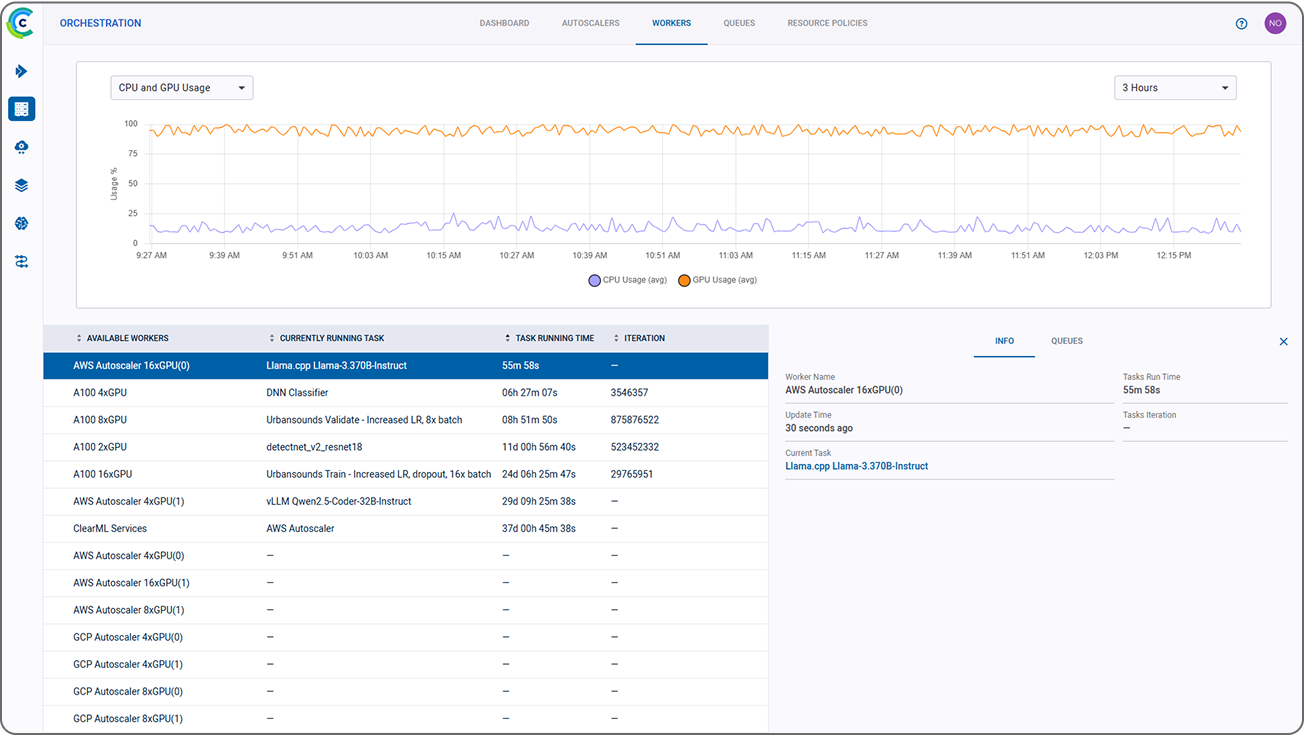Viewport: 1304px width, 735px height.
Task: Open the 3 Hours time range dropdown
Action: pyautogui.click(x=1175, y=87)
